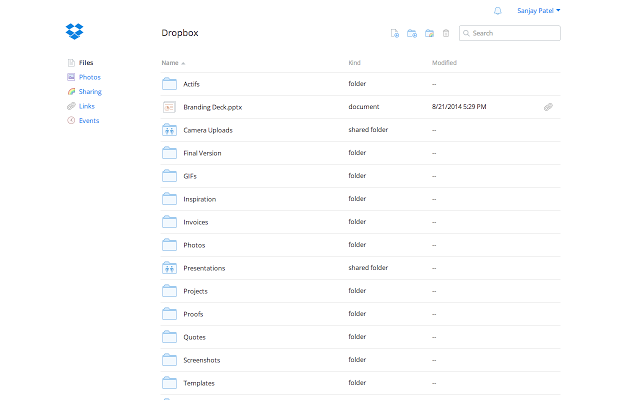
Task: Open the notifications bell icon
Action: pos(497,11)
